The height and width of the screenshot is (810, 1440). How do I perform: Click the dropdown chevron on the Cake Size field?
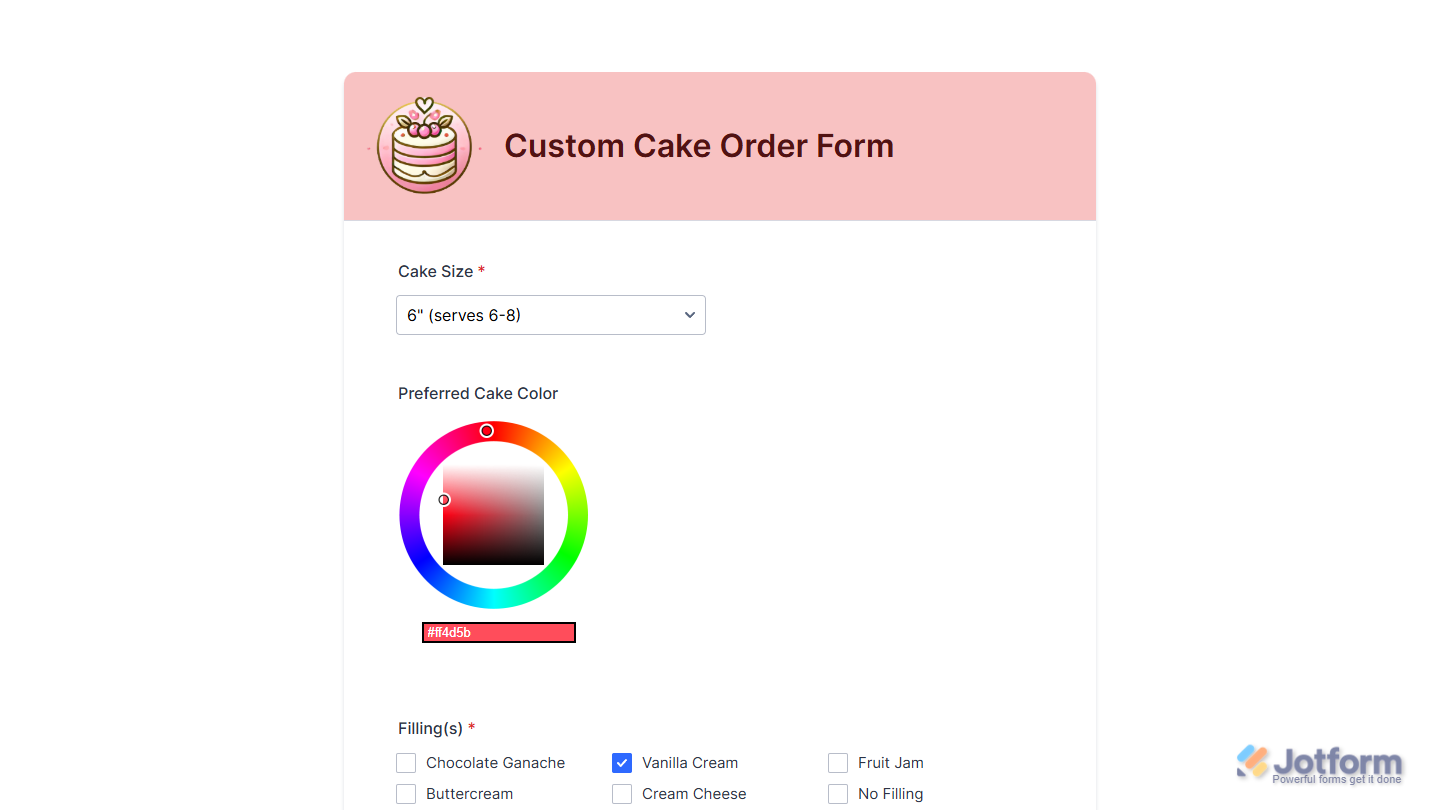(689, 314)
